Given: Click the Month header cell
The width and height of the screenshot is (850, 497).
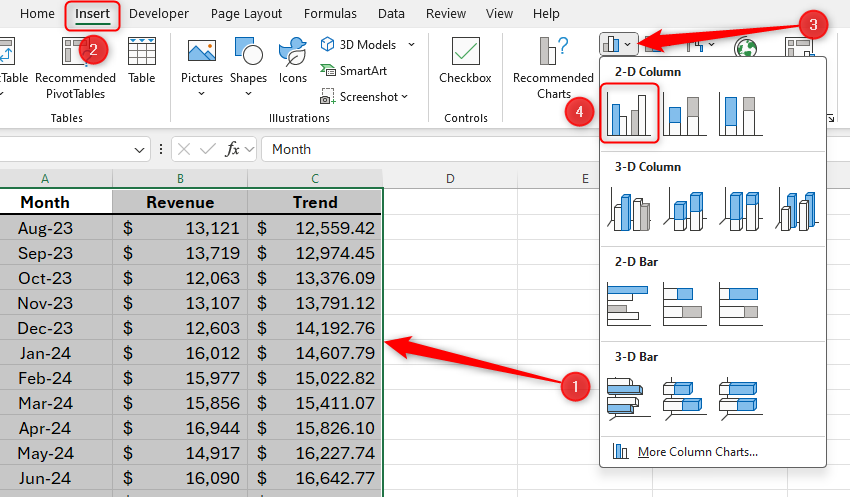Looking at the screenshot, I should coord(45,202).
